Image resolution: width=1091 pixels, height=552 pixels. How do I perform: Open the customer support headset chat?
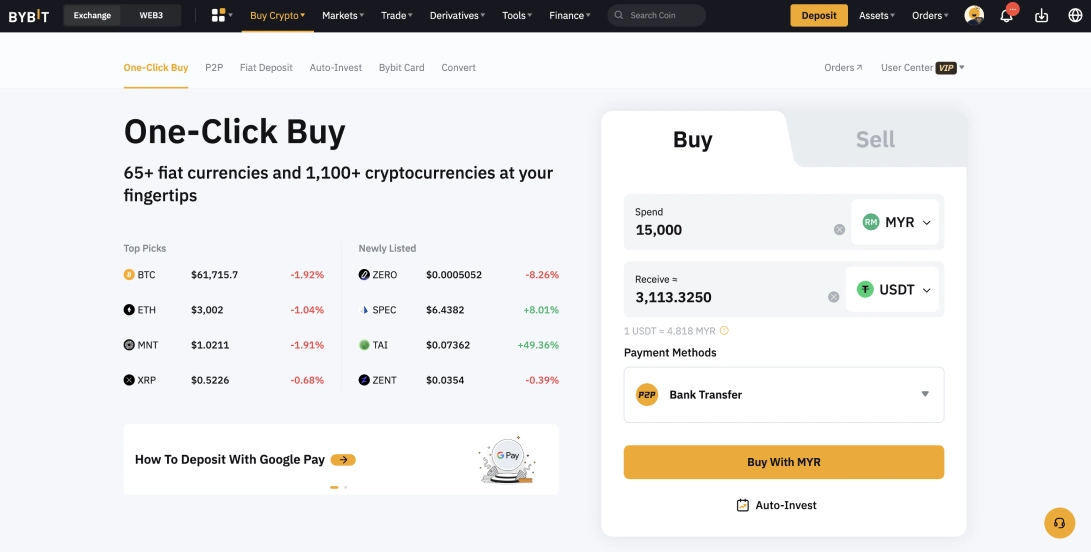tap(1059, 523)
